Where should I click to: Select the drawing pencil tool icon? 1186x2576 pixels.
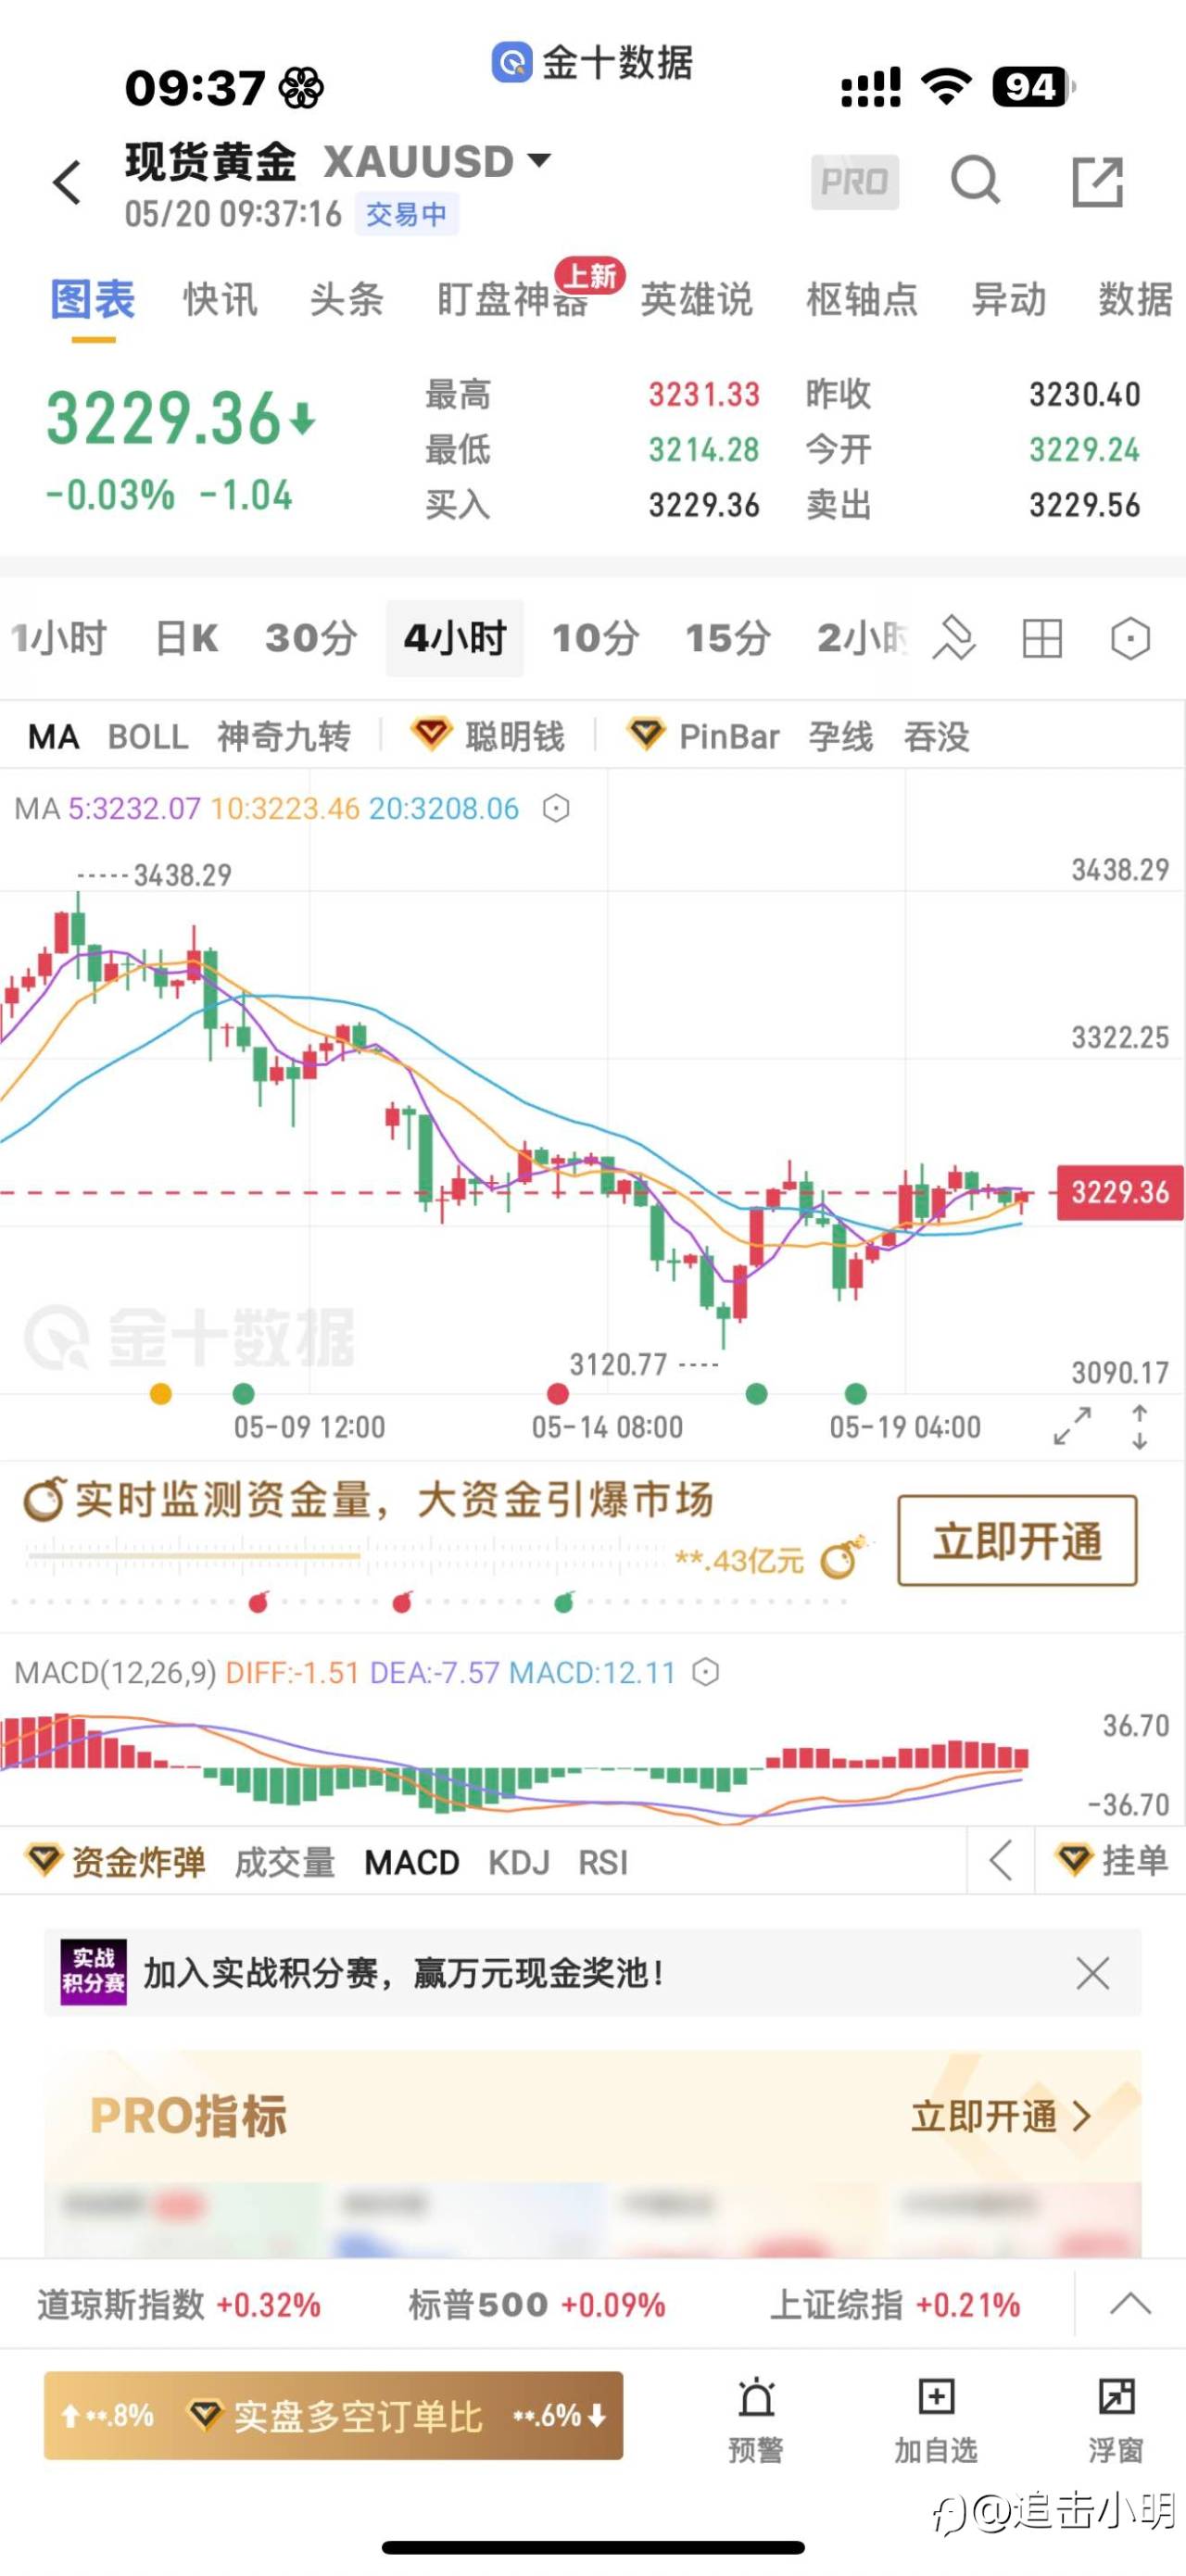[954, 638]
